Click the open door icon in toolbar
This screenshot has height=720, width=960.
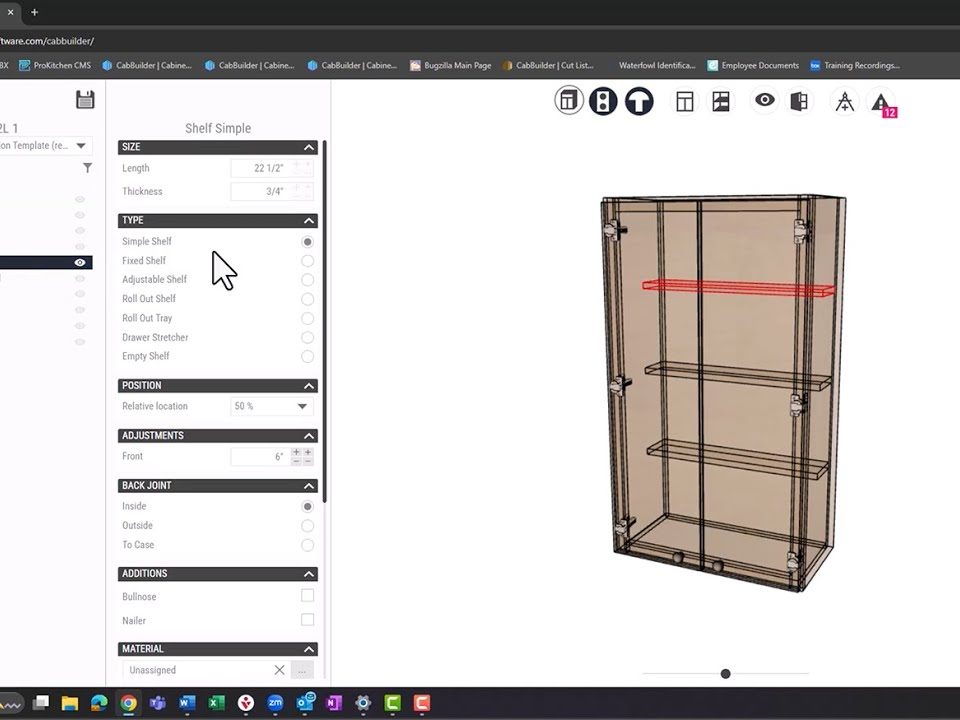[799, 101]
